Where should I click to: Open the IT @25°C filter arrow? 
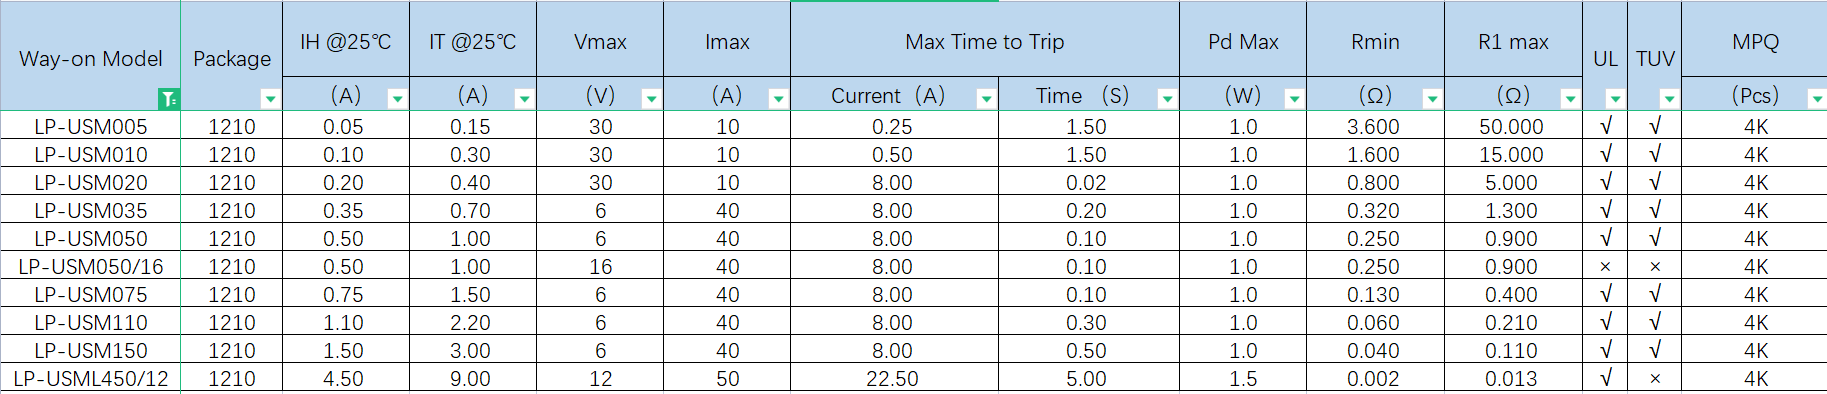(524, 99)
